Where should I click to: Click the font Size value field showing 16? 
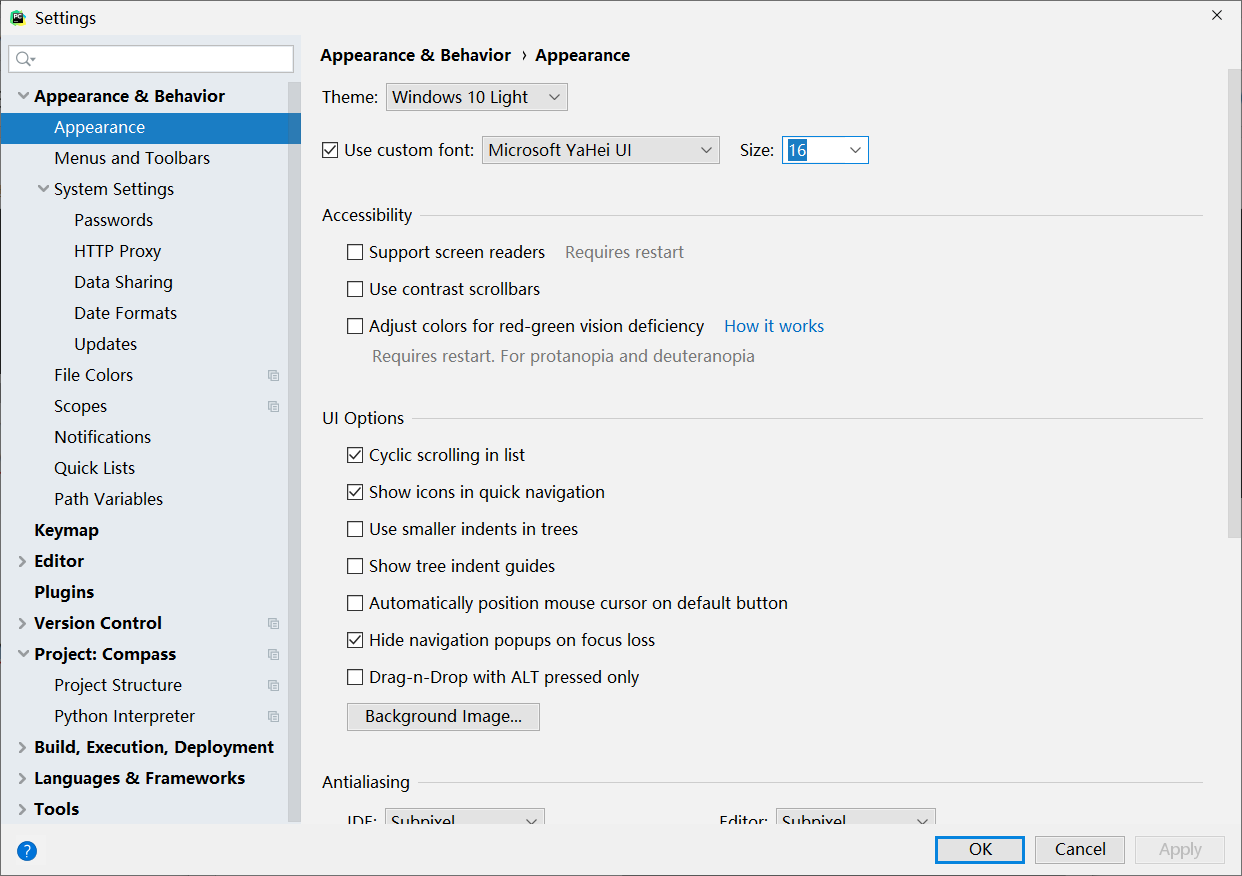813,150
